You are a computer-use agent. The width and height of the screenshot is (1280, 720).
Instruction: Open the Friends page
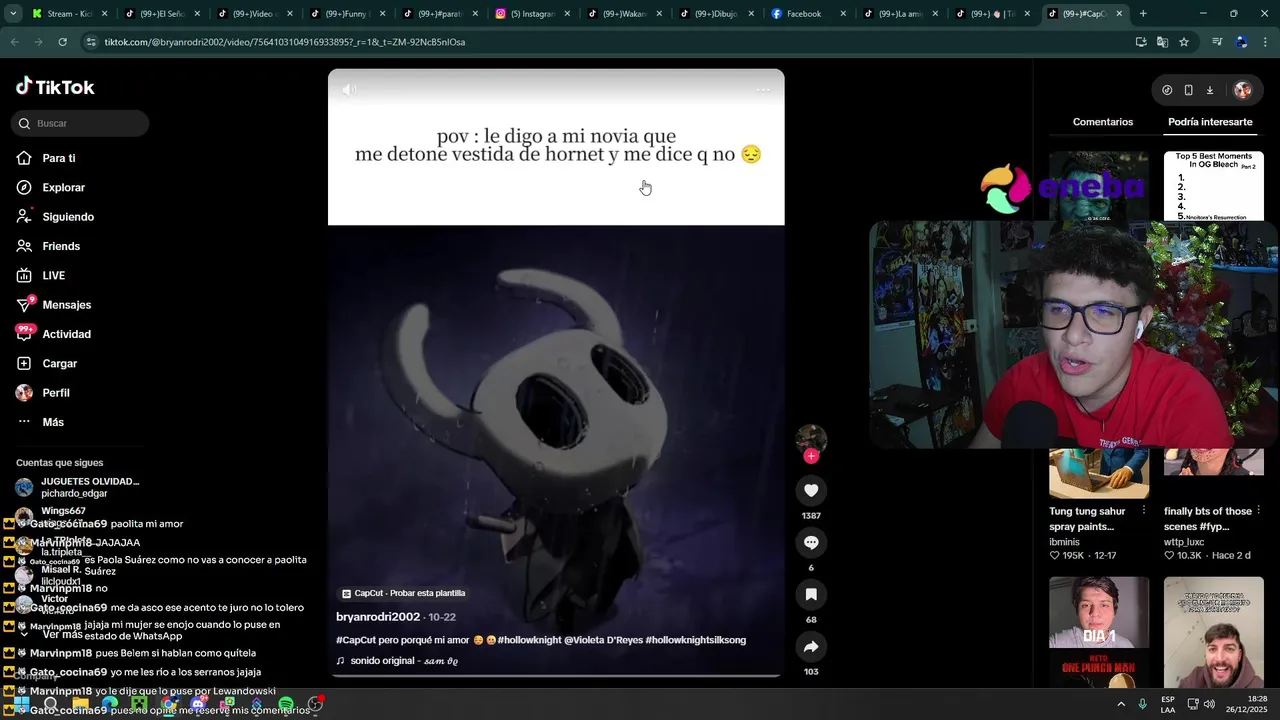tap(60, 246)
